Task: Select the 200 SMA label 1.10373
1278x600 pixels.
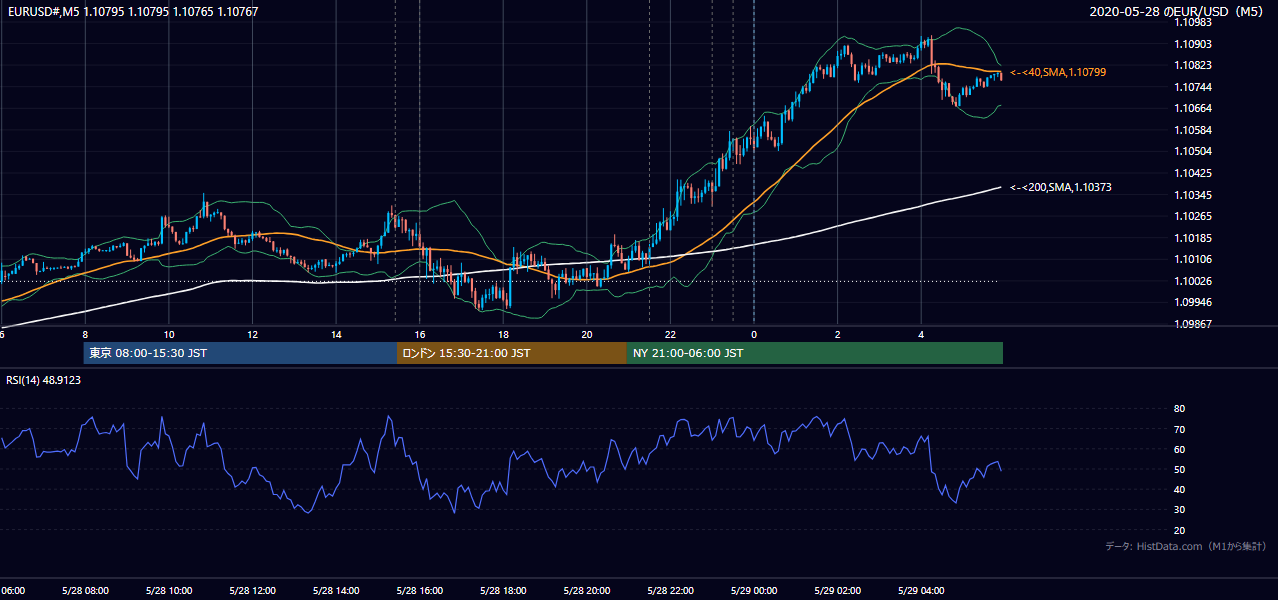Action: tap(1061, 187)
